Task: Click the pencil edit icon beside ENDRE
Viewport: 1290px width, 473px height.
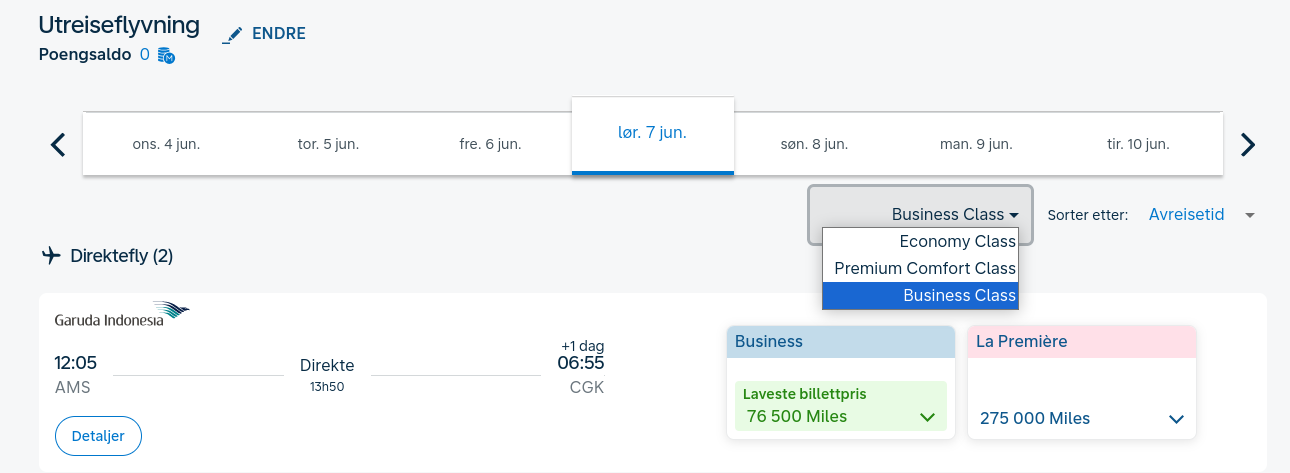Action: [x=232, y=34]
